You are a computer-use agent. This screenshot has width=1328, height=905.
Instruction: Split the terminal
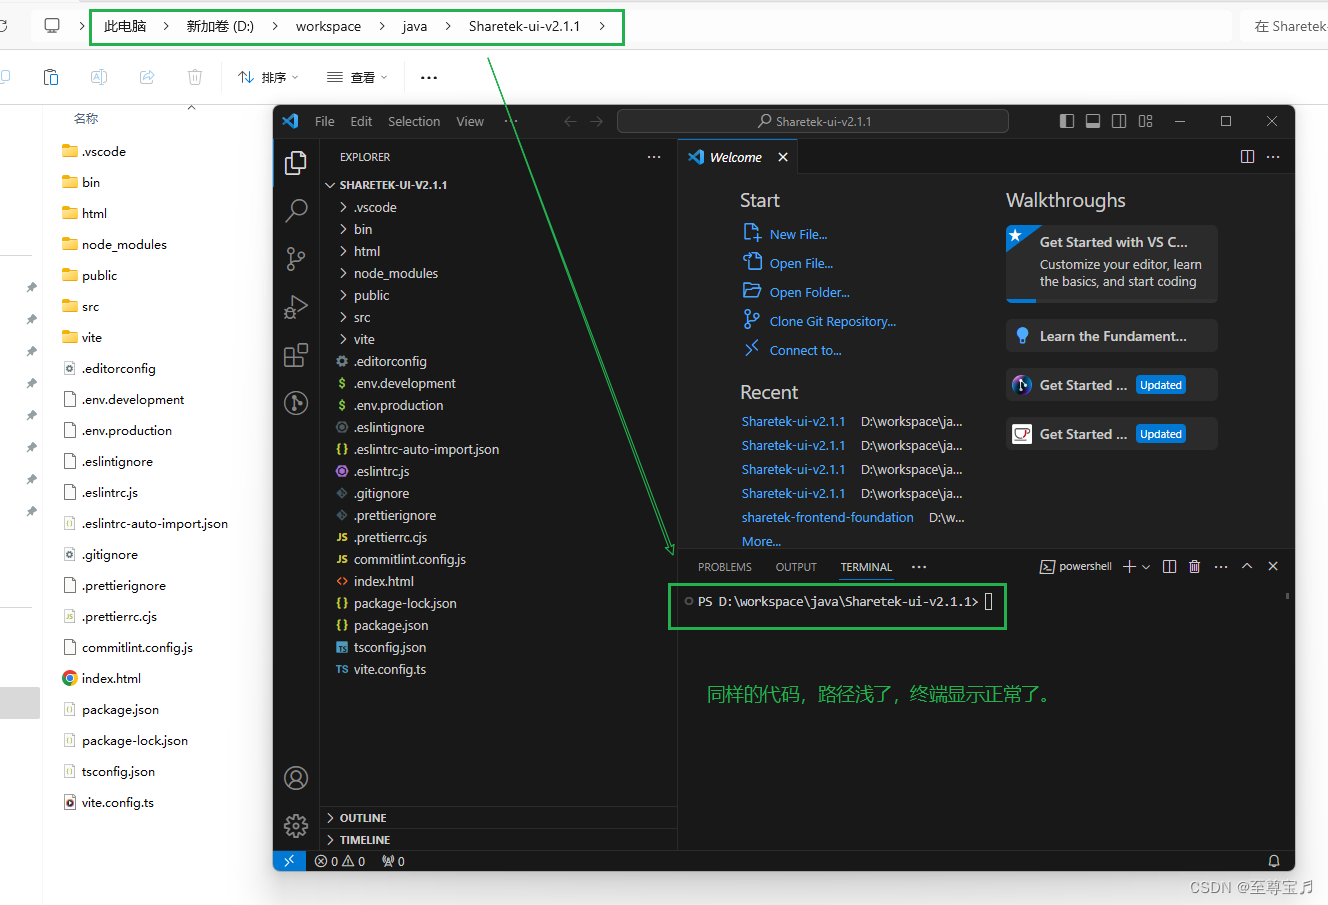1169,566
